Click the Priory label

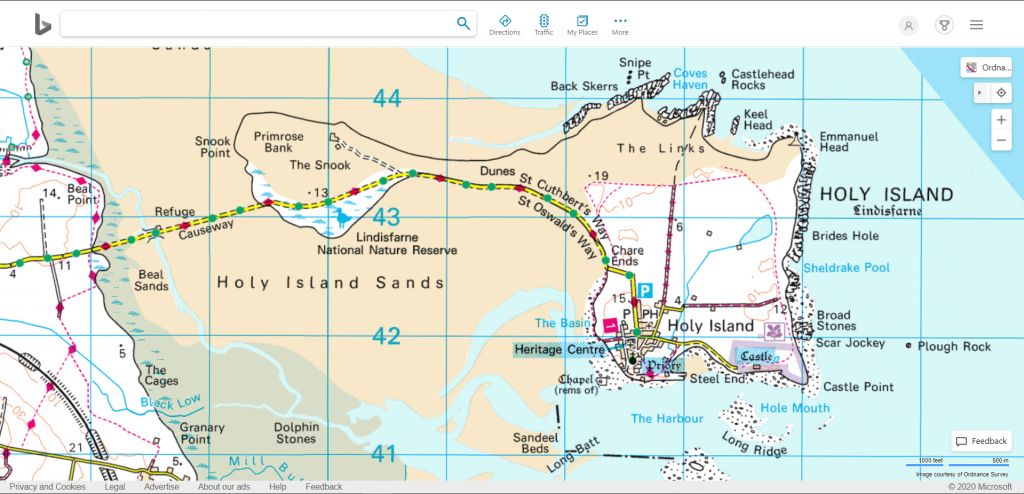coord(665,365)
